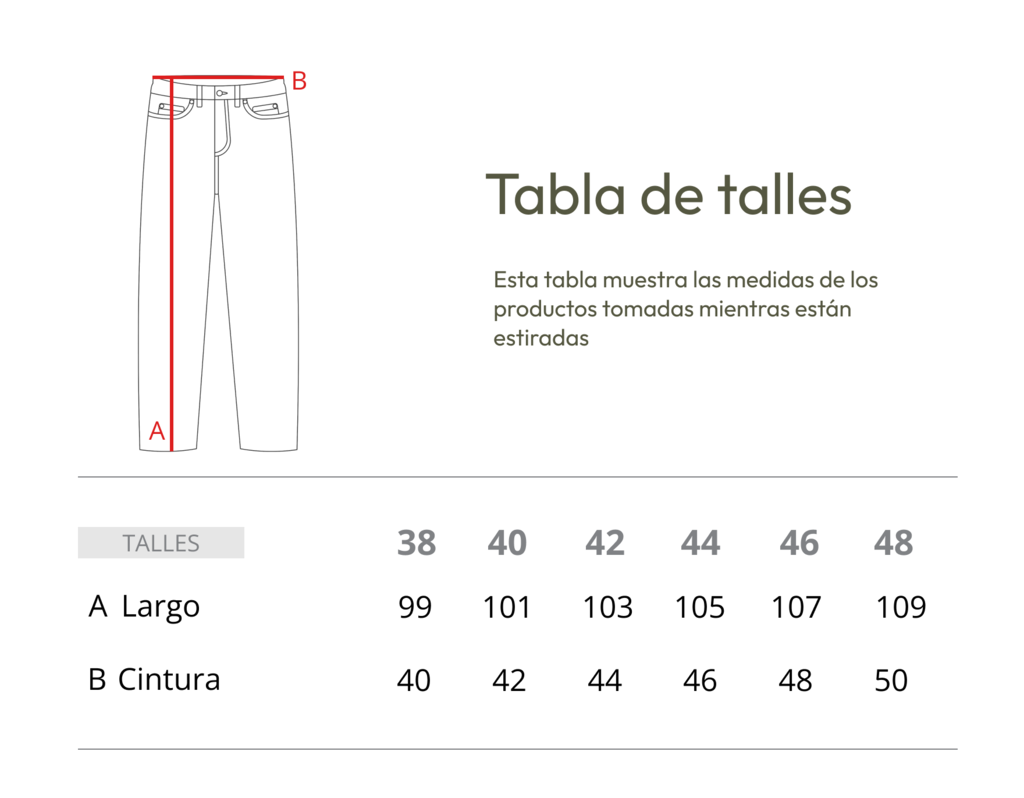Click size 38 column header

tap(416, 543)
